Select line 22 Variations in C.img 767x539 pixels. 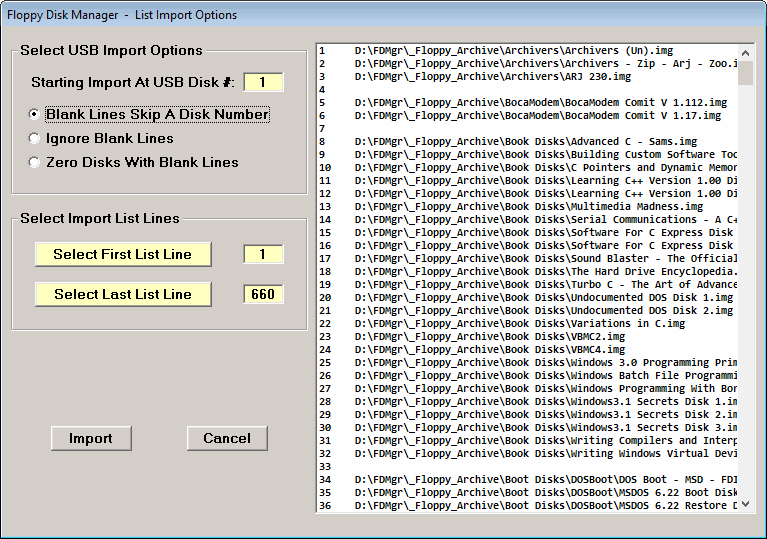pos(527,323)
